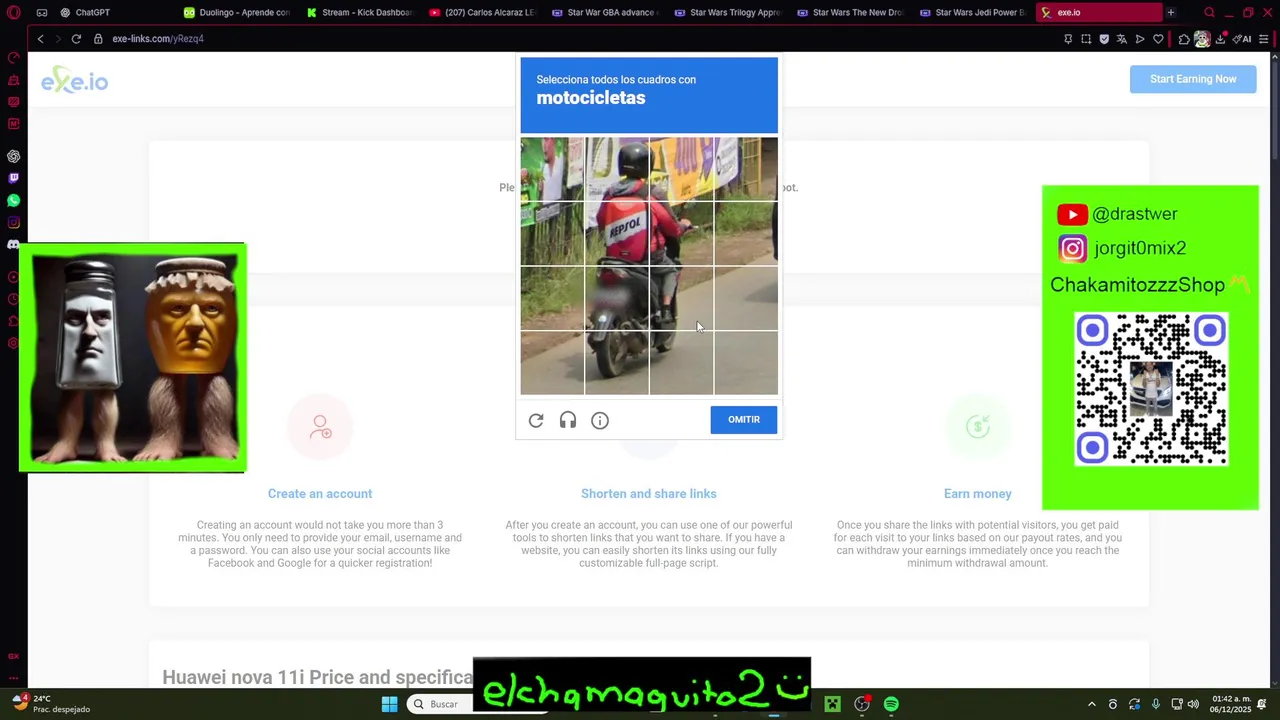Image resolution: width=1280 pixels, height=720 pixels.
Task: Click the address bar padlock icon
Action: [x=98, y=38]
